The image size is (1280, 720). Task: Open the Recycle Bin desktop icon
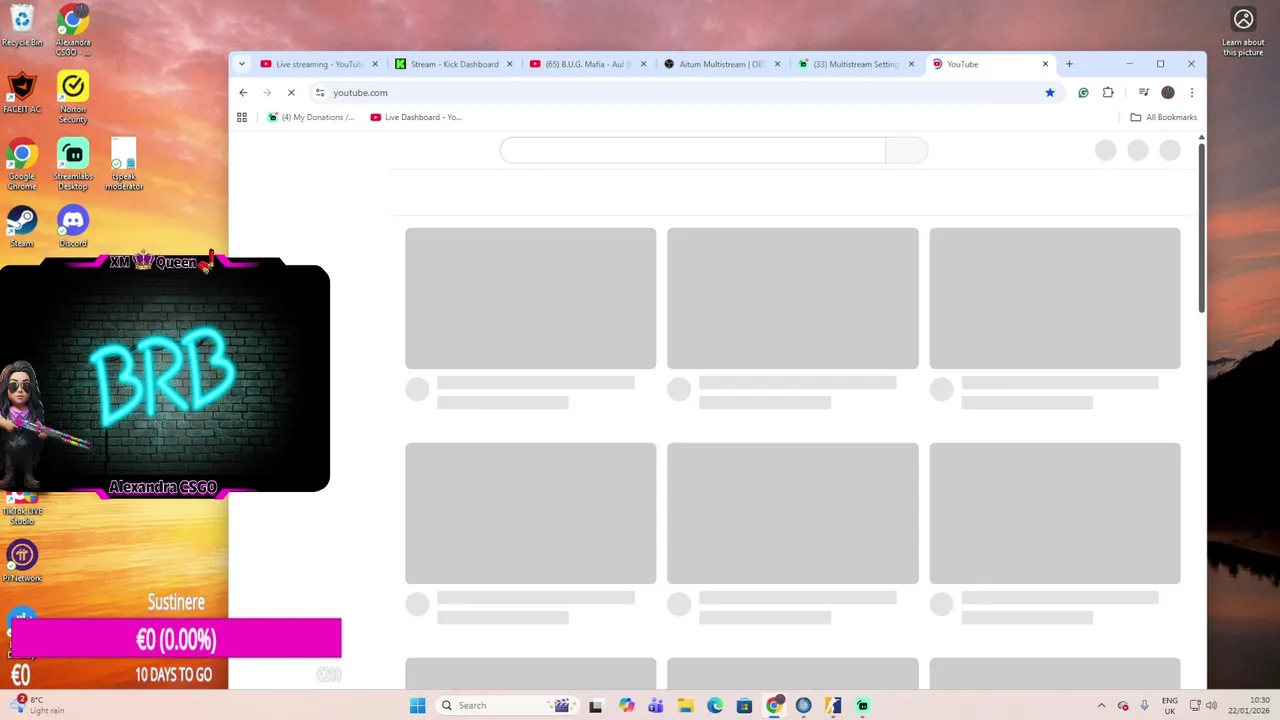click(22, 26)
